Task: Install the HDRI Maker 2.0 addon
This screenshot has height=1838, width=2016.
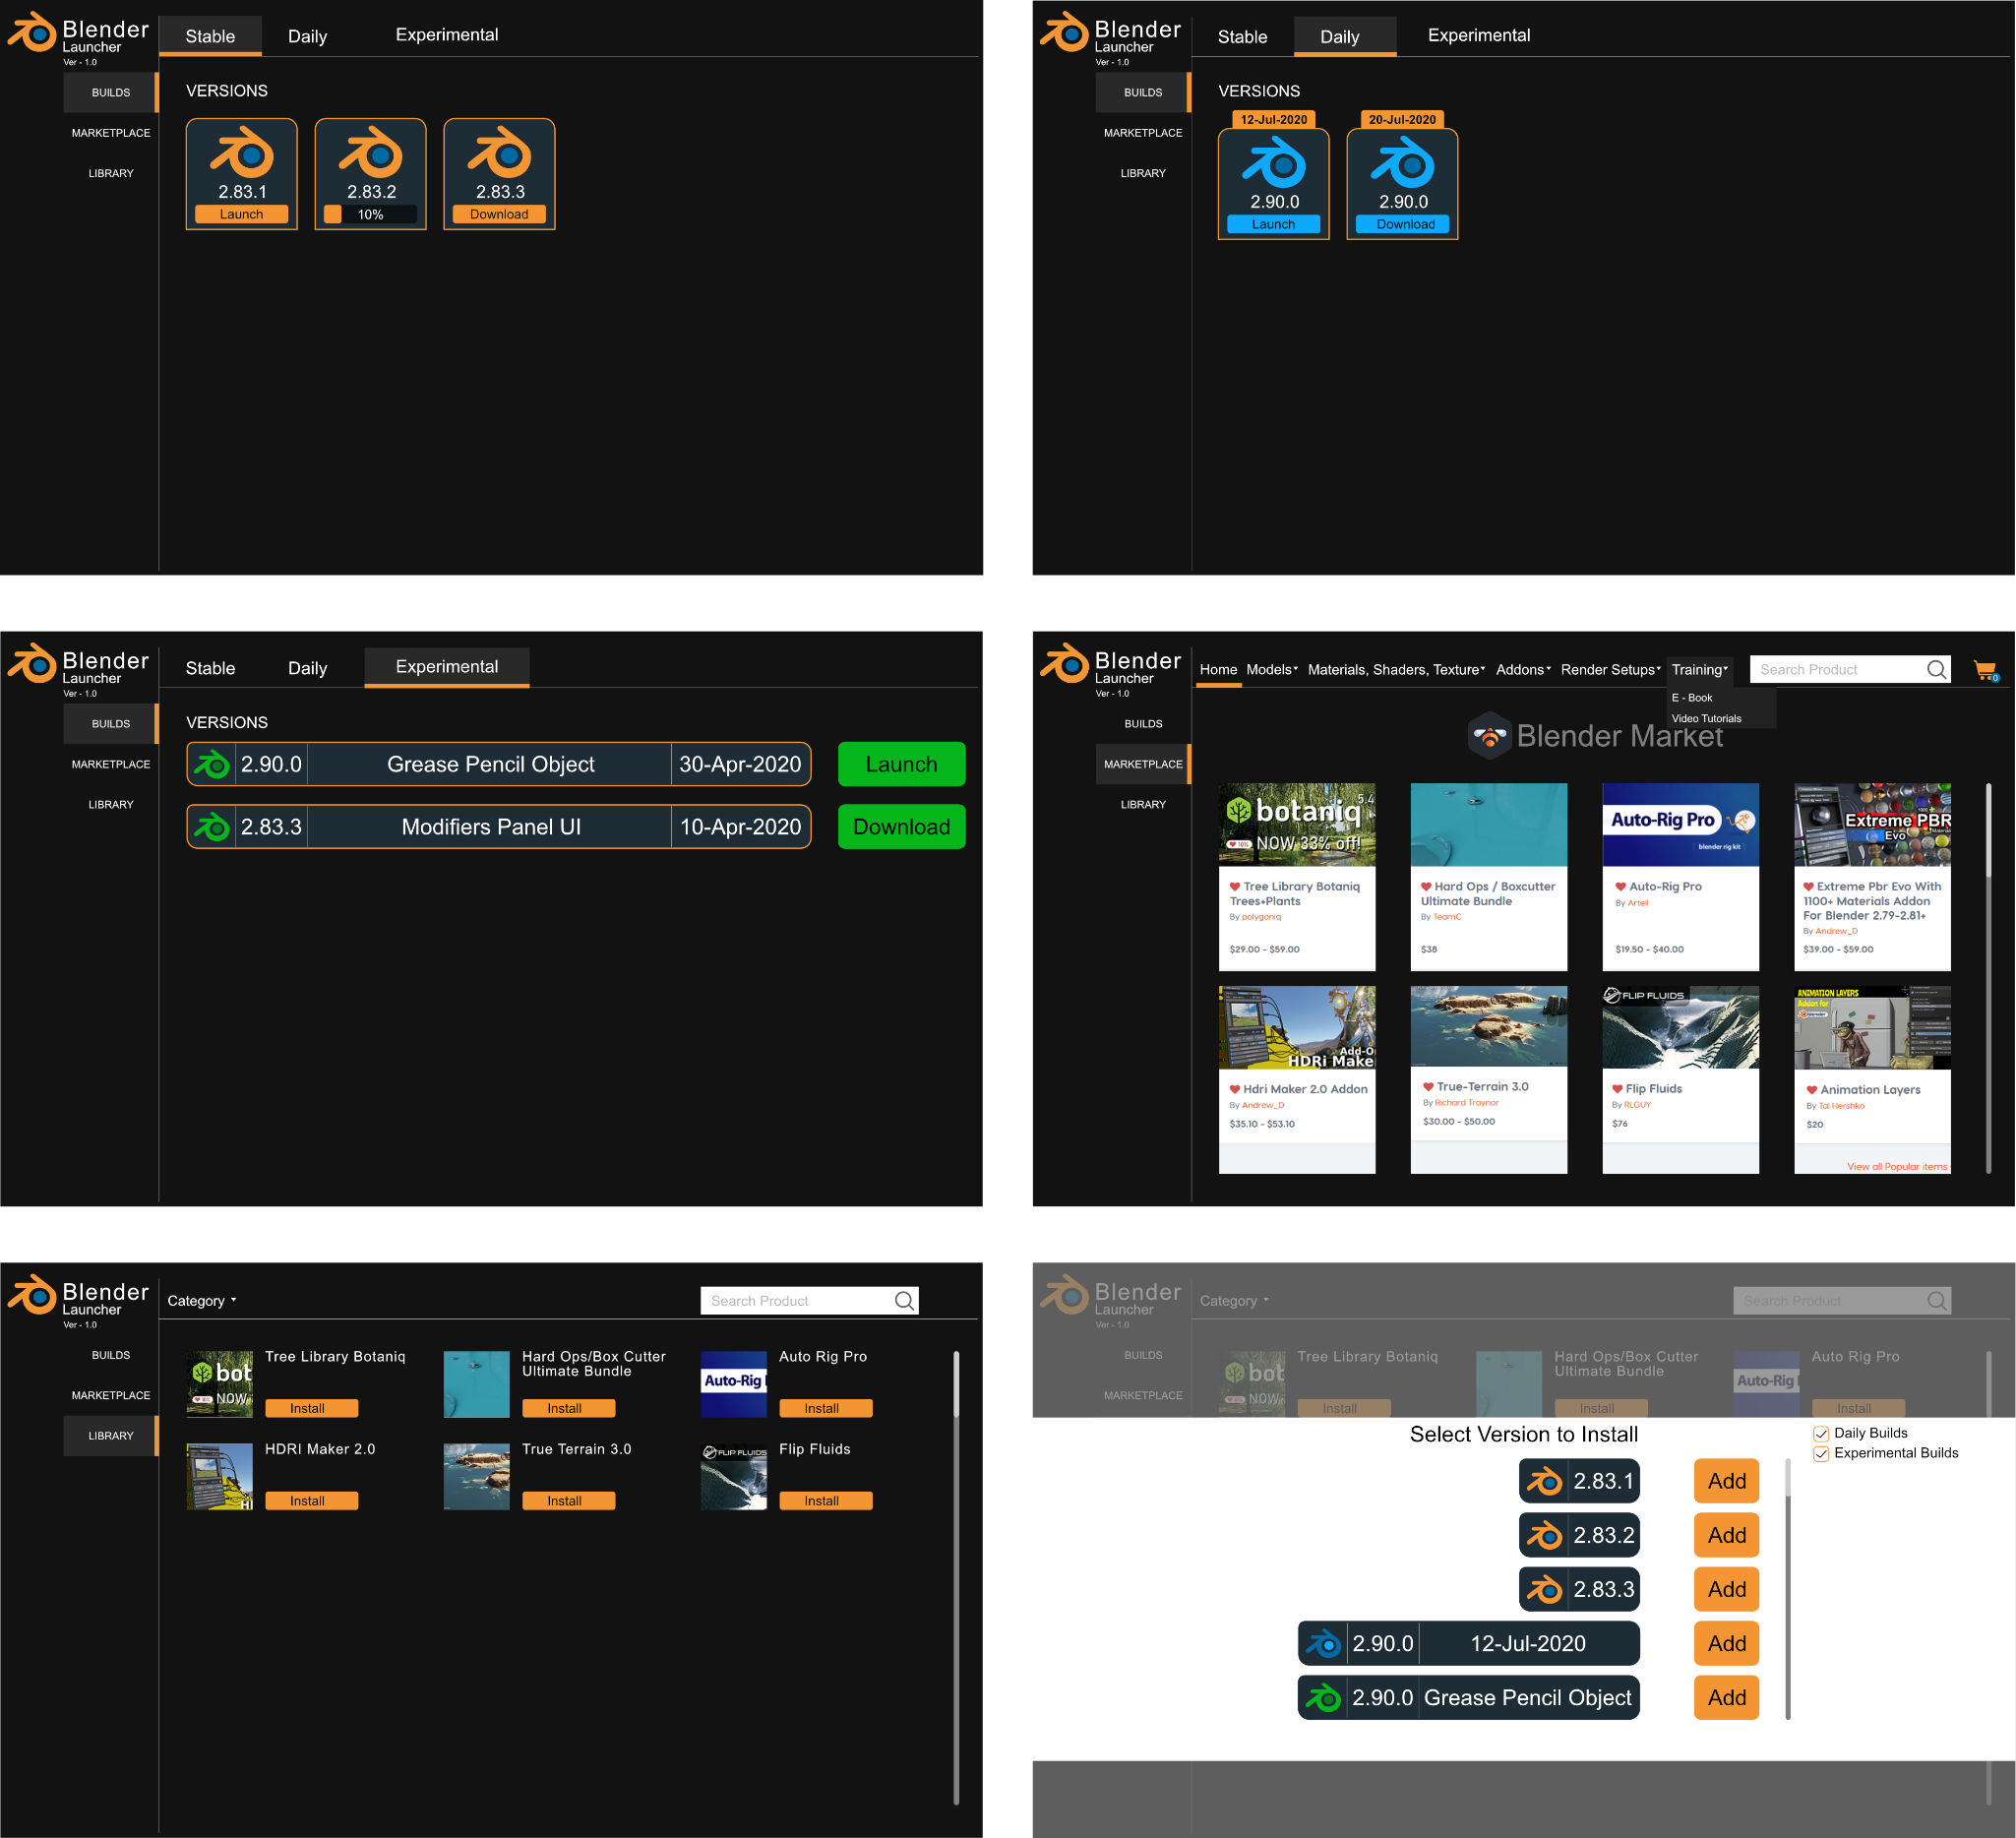Action: click(x=311, y=1501)
